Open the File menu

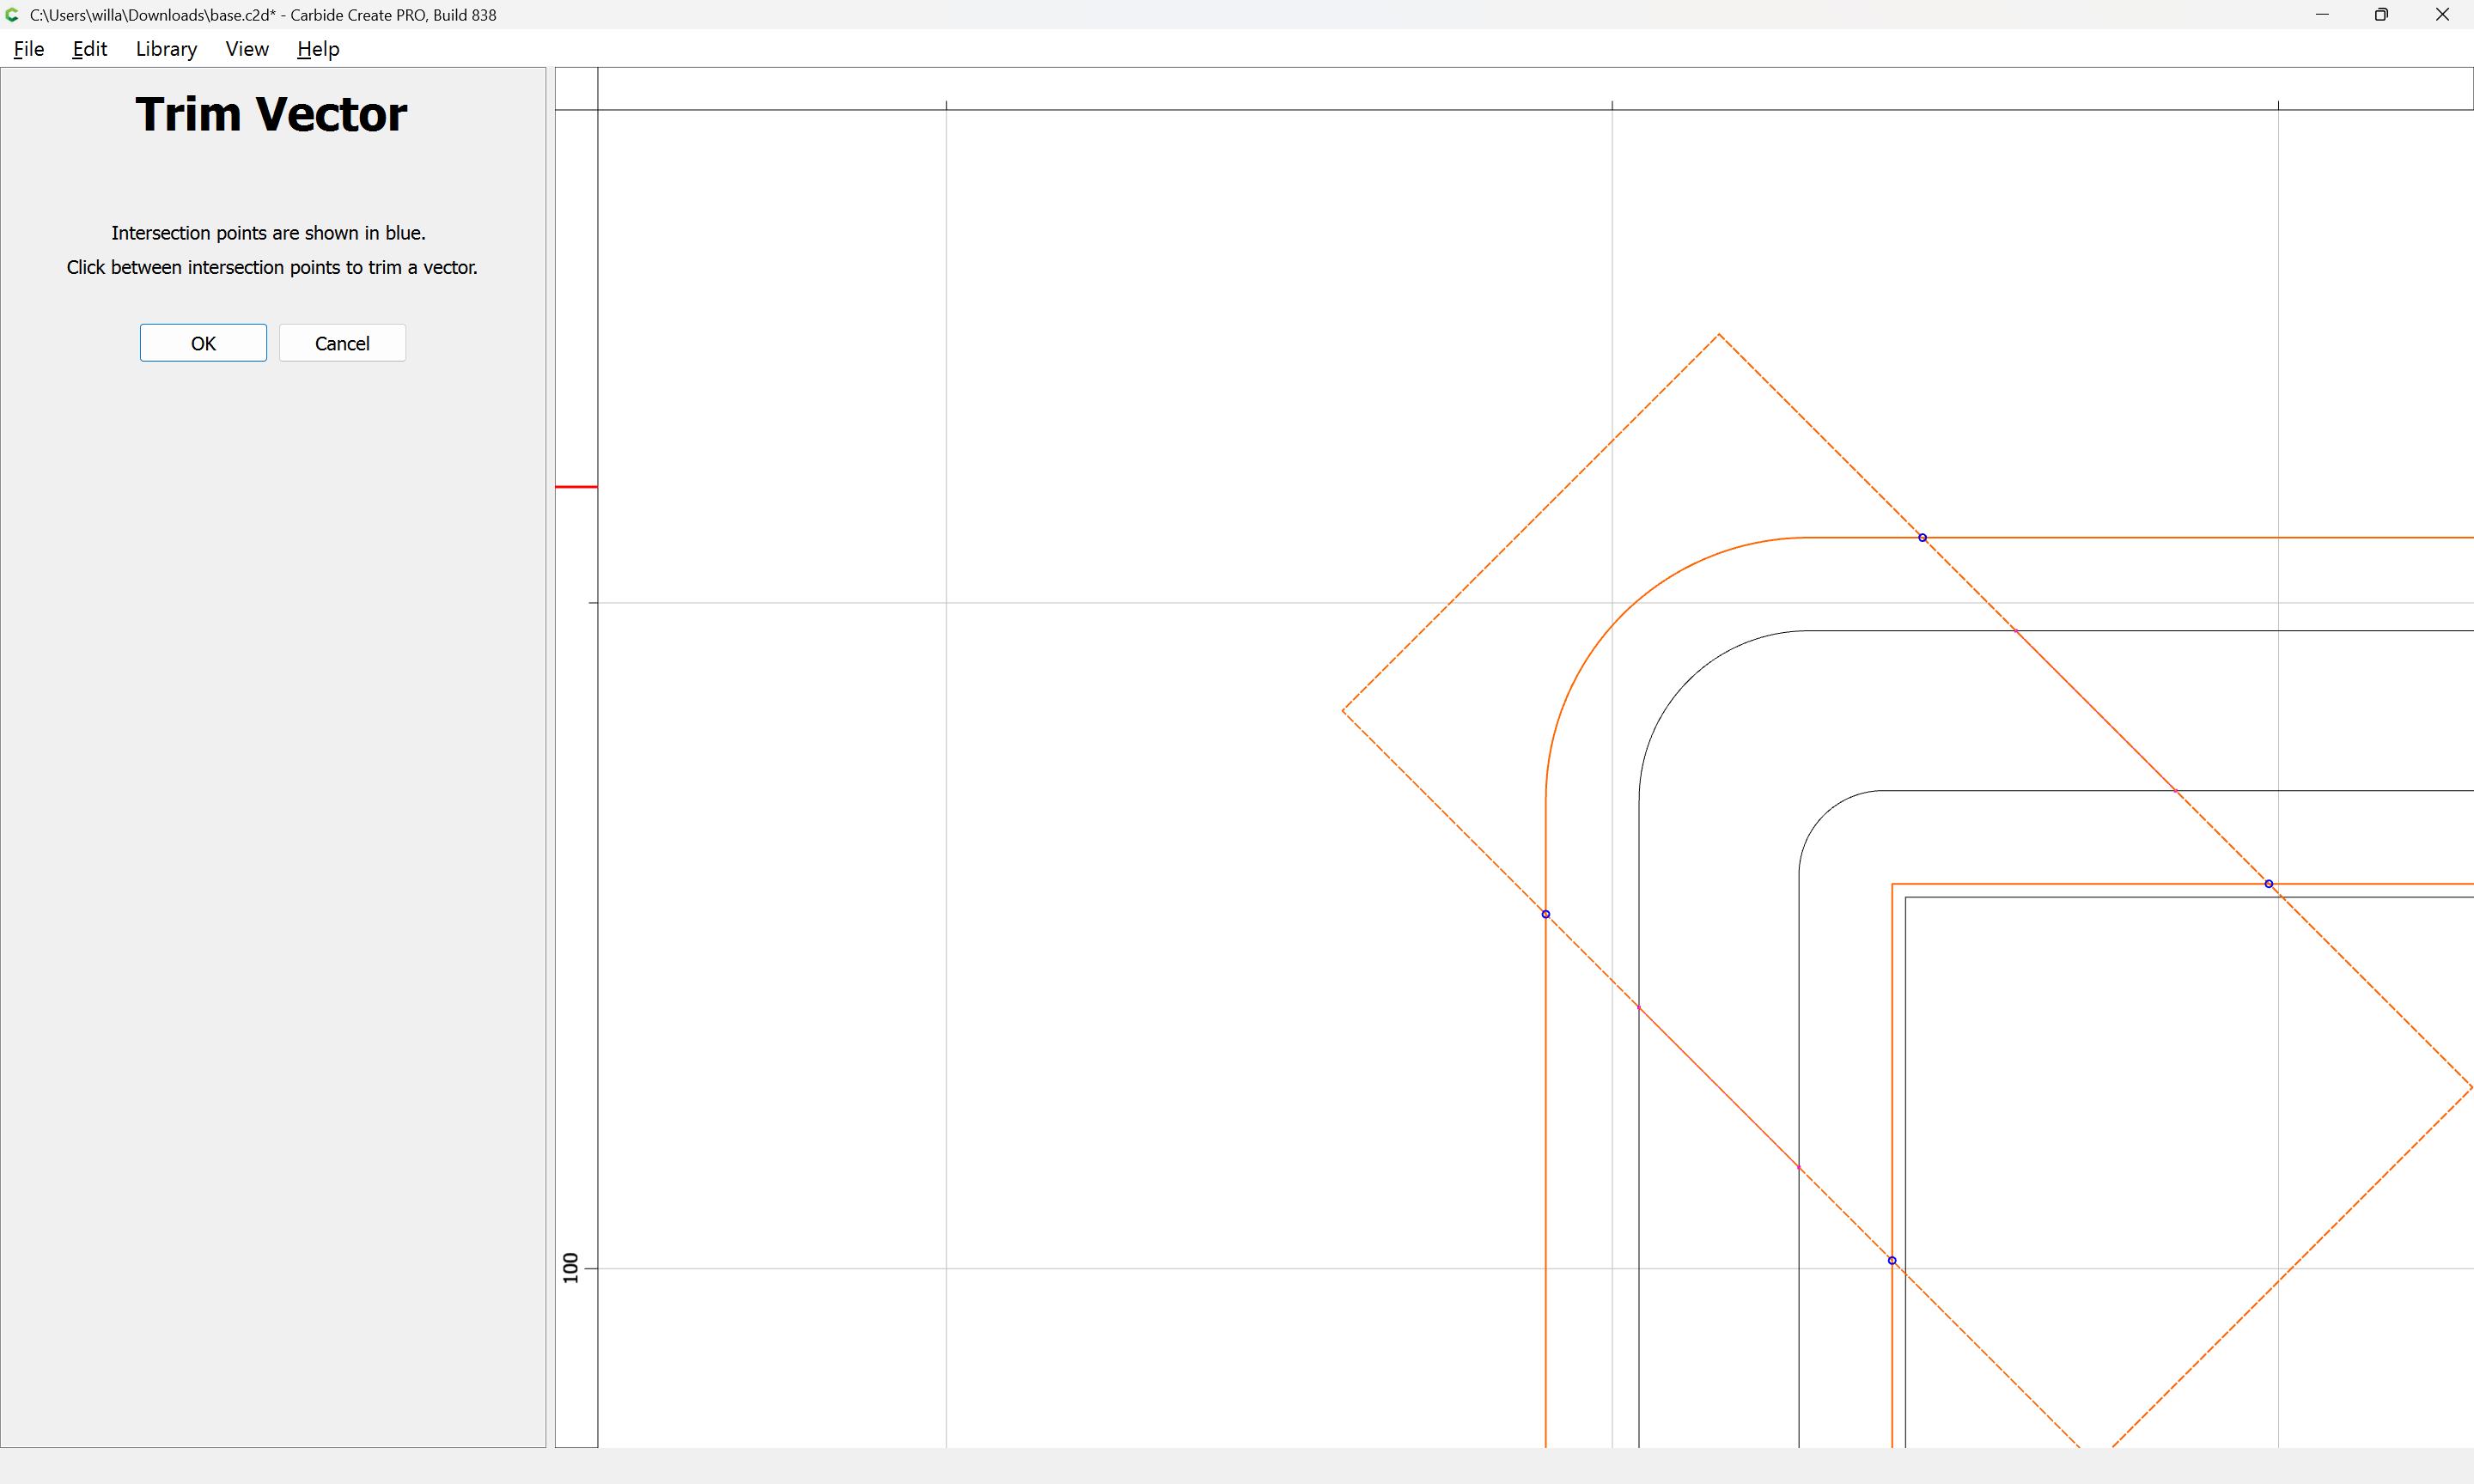click(x=28, y=49)
